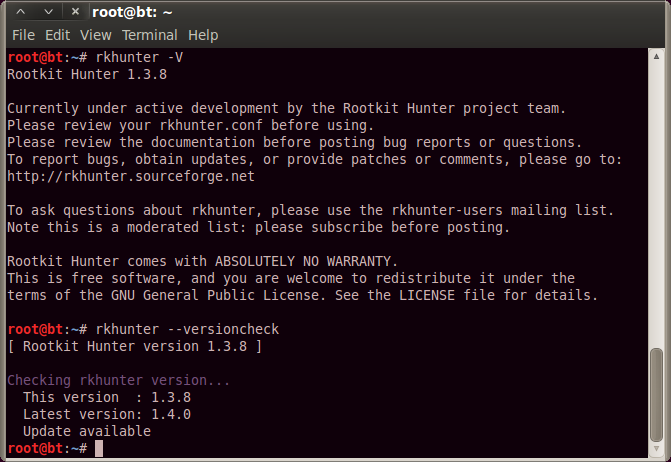Click the 'Checking rkhunter version...' line

click(x=119, y=380)
